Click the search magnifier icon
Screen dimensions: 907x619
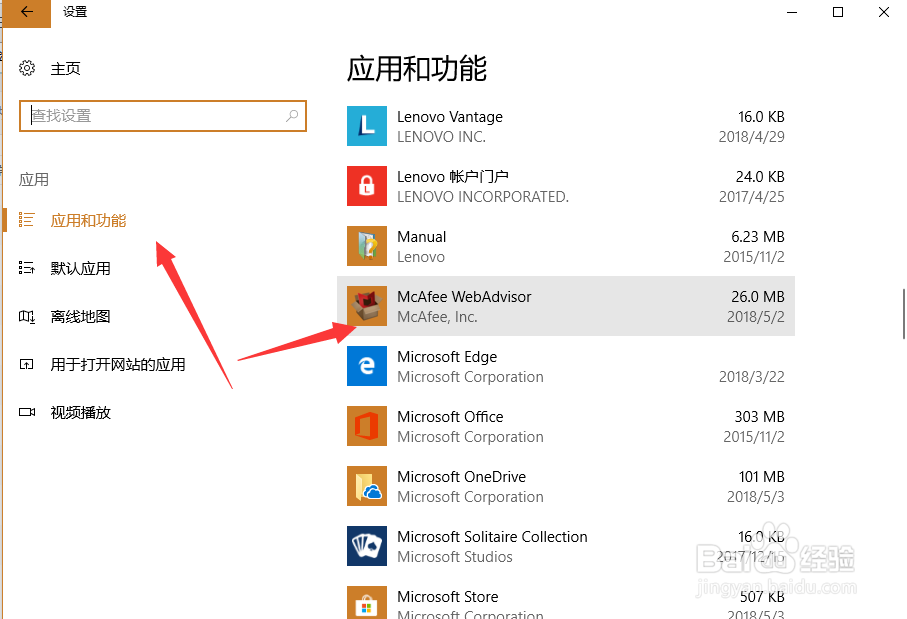pyautogui.click(x=292, y=116)
